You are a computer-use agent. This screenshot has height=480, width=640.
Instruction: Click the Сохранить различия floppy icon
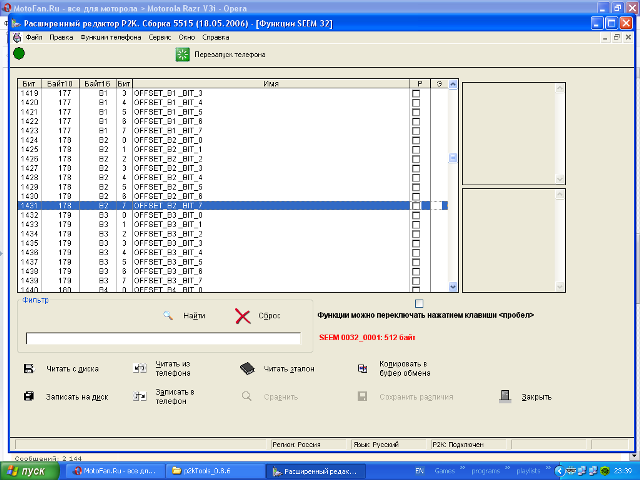pos(362,396)
